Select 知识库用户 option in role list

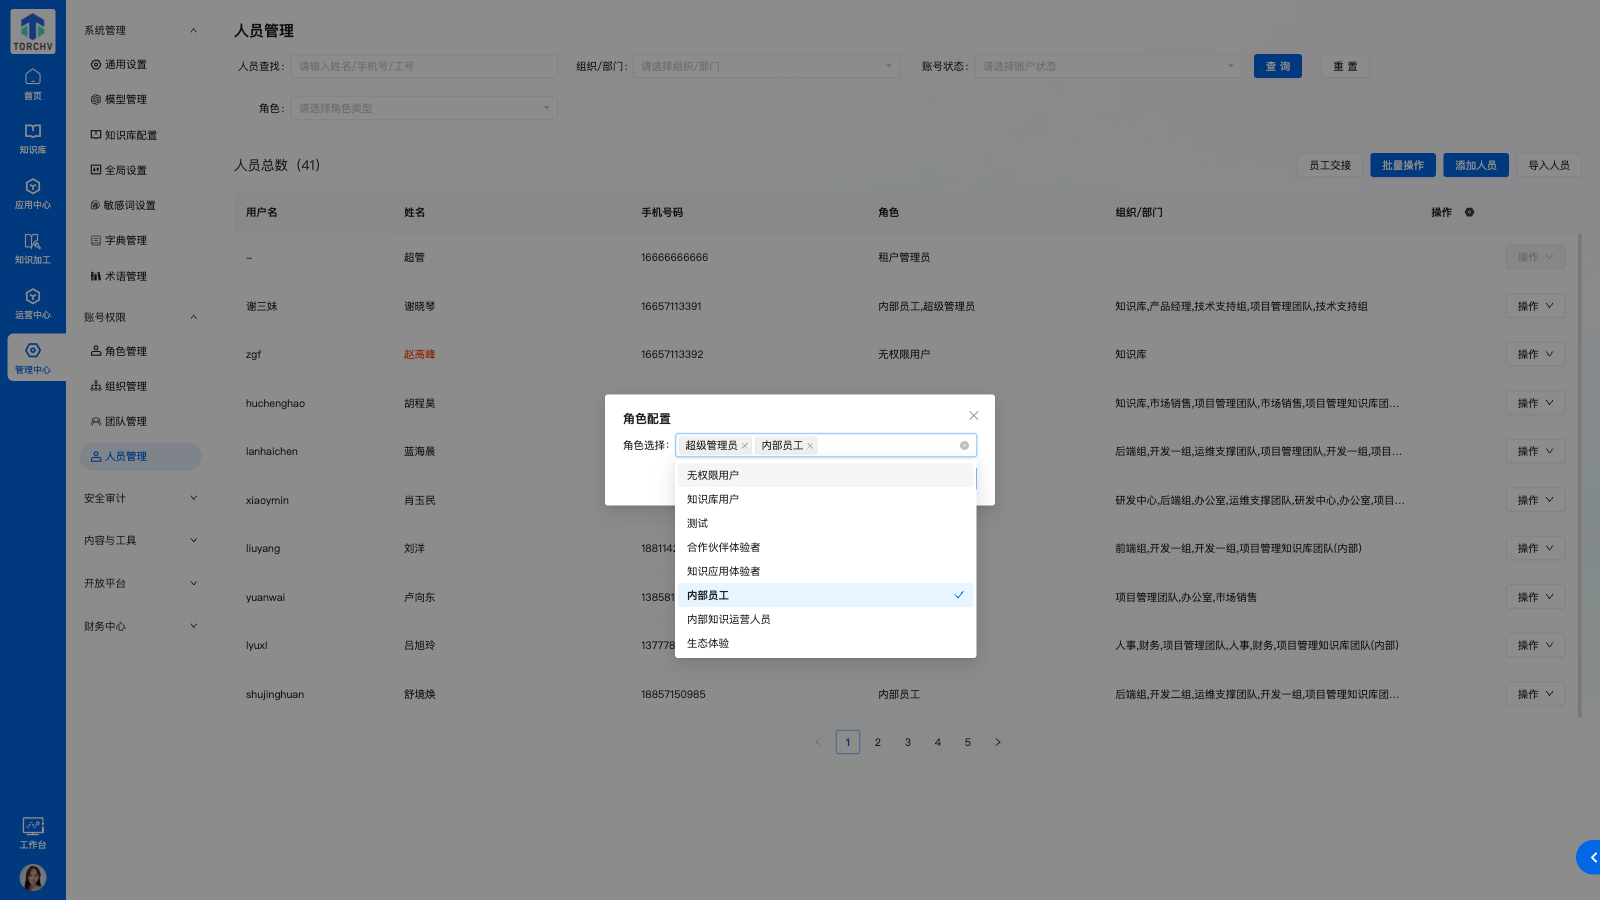pos(824,499)
